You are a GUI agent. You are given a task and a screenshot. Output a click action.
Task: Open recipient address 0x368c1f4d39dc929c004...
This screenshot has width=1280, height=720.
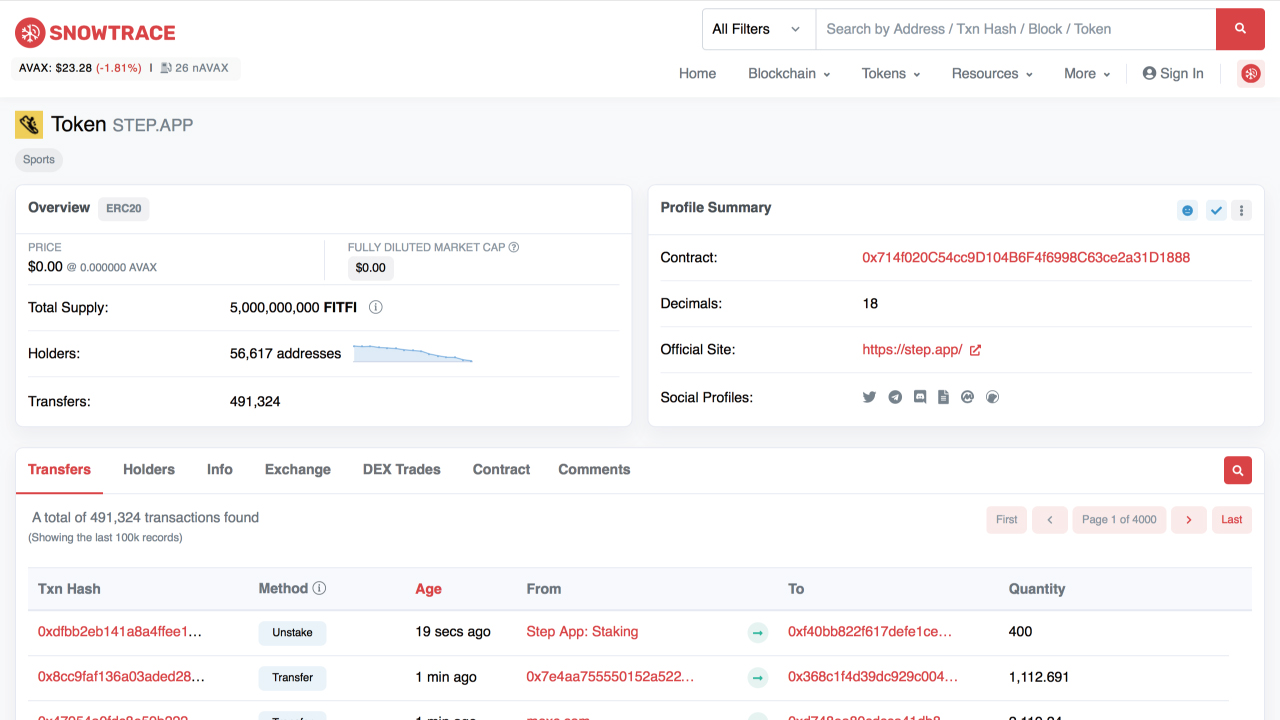pos(873,677)
